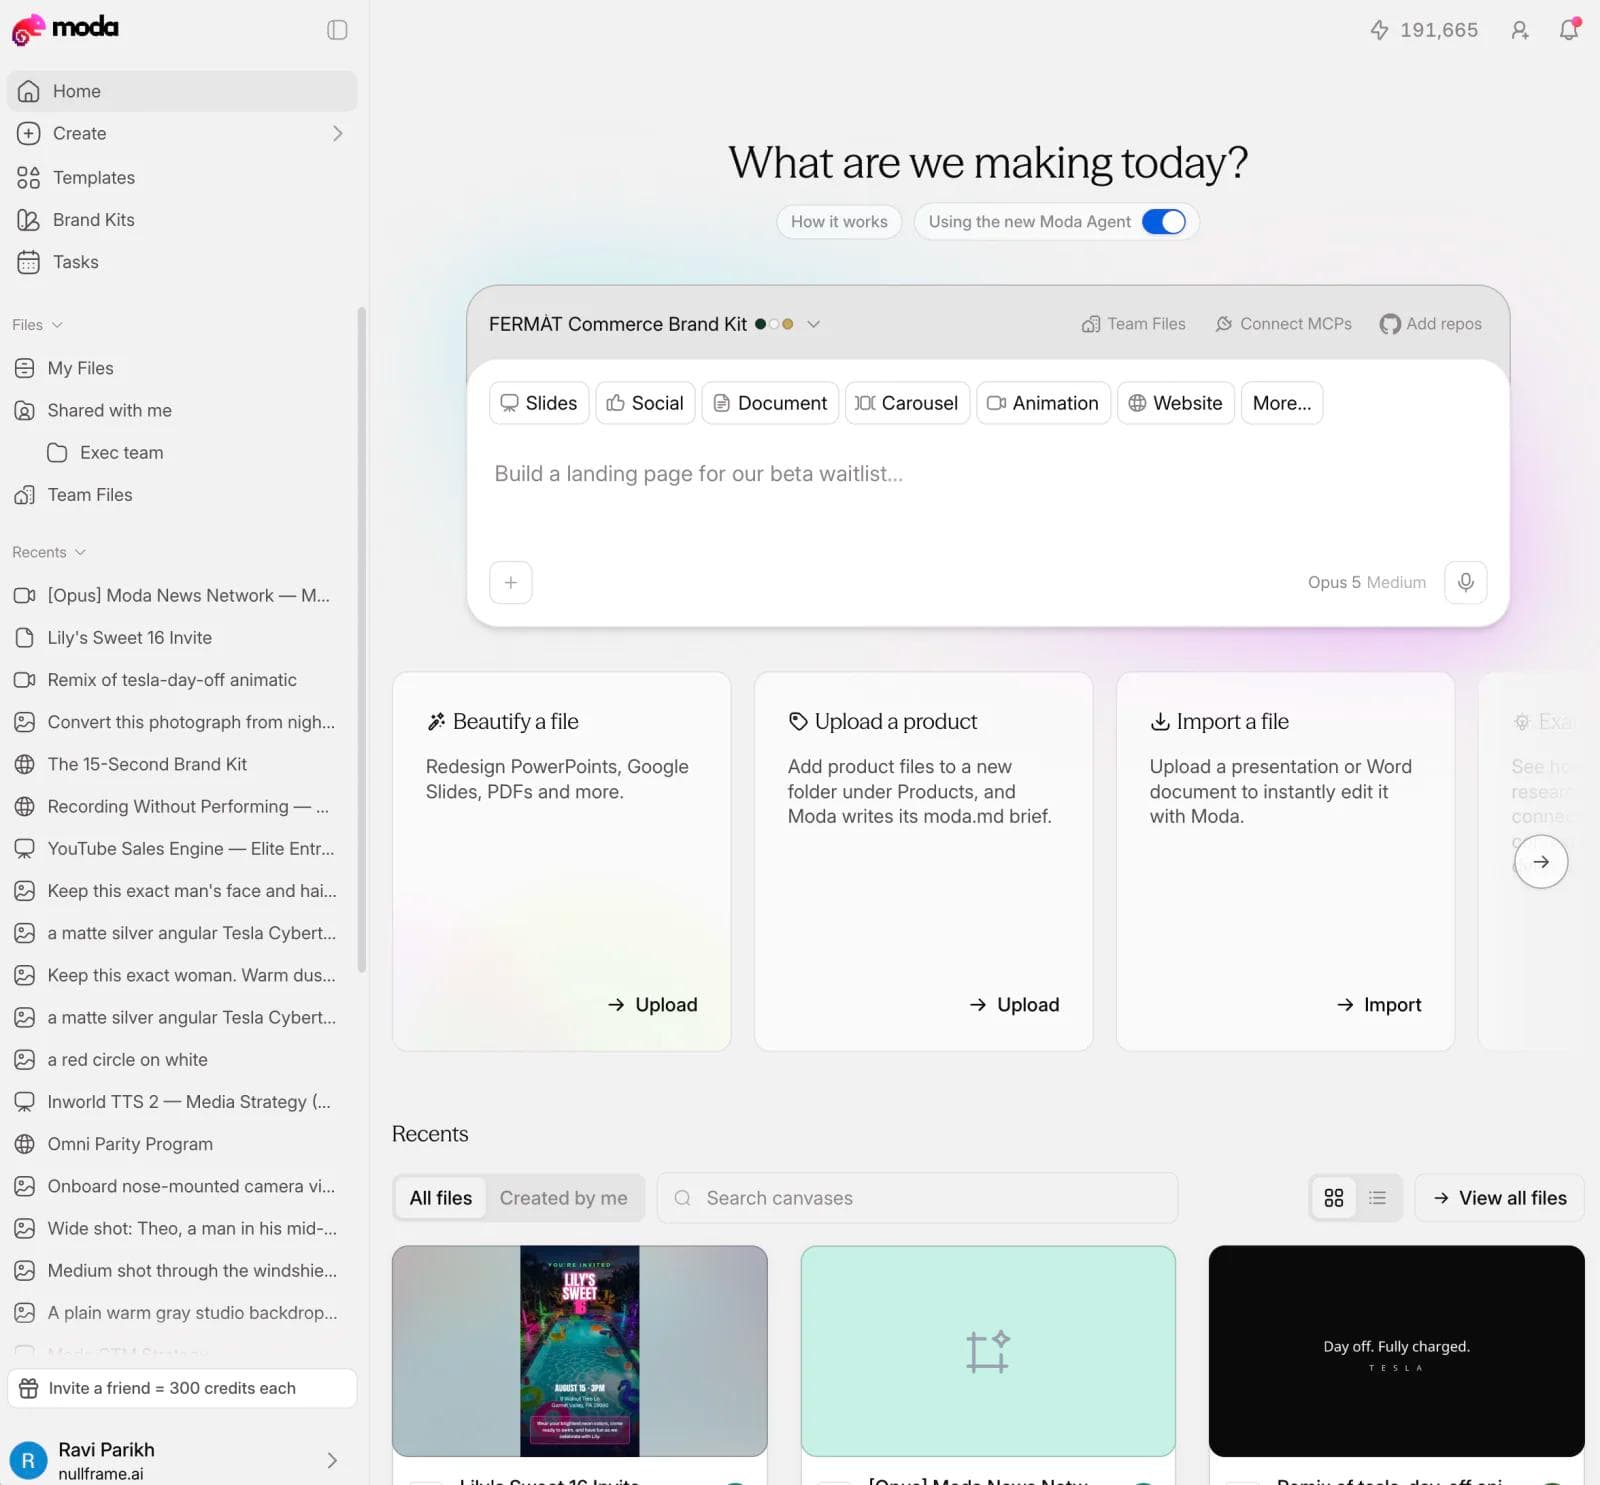Click the Moda logo
1600x1485 pixels.
pos(65,29)
